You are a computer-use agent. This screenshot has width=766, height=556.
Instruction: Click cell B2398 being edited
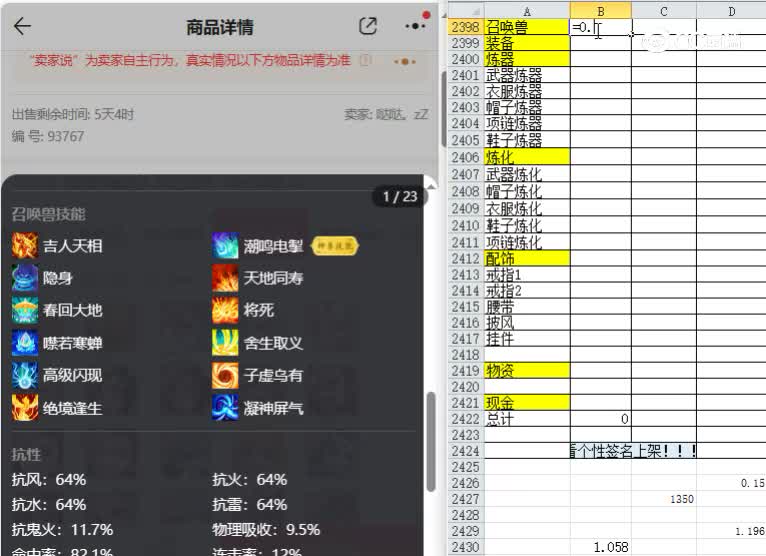point(601,27)
